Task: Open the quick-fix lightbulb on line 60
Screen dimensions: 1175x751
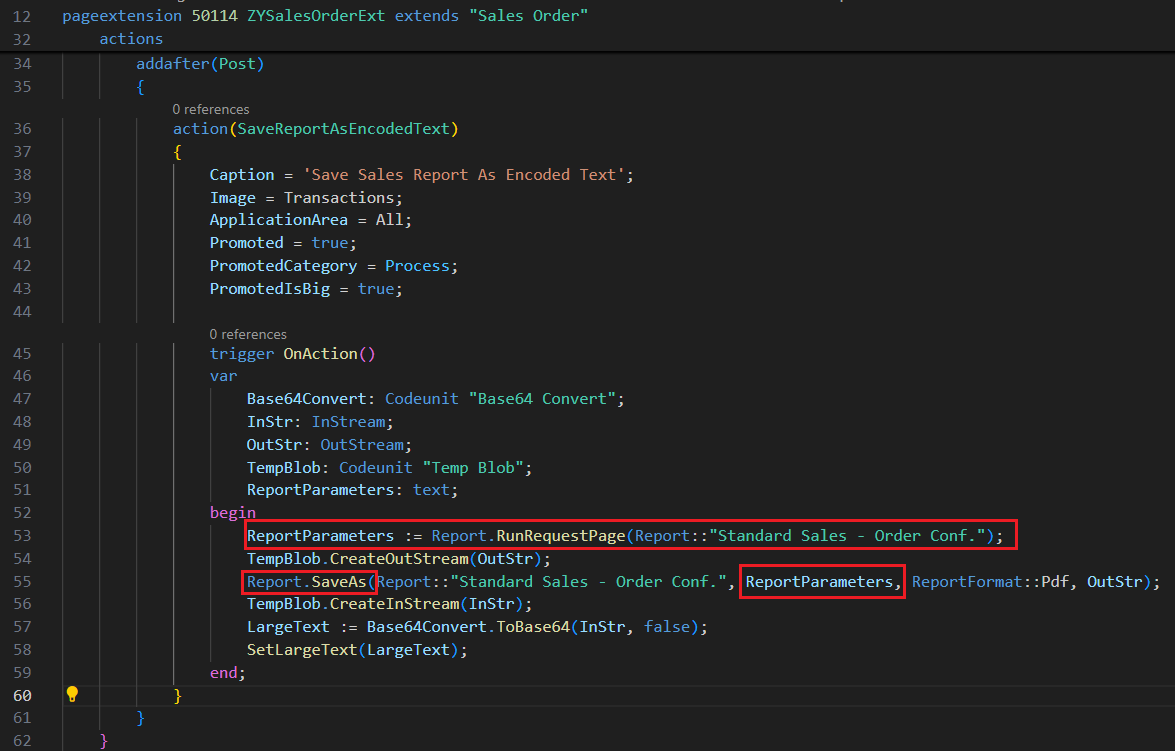Action: (x=71, y=694)
